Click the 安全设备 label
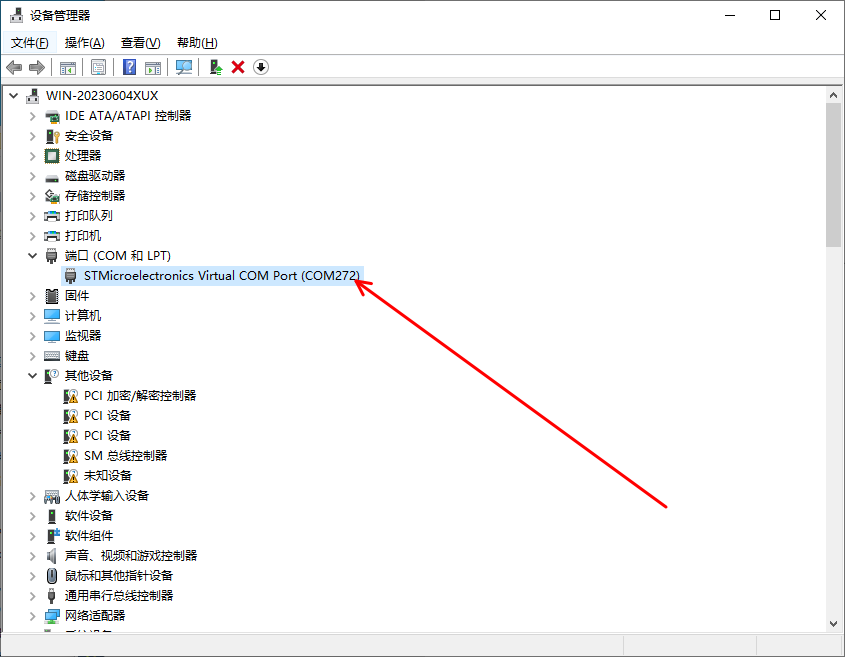 [x=88, y=136]
